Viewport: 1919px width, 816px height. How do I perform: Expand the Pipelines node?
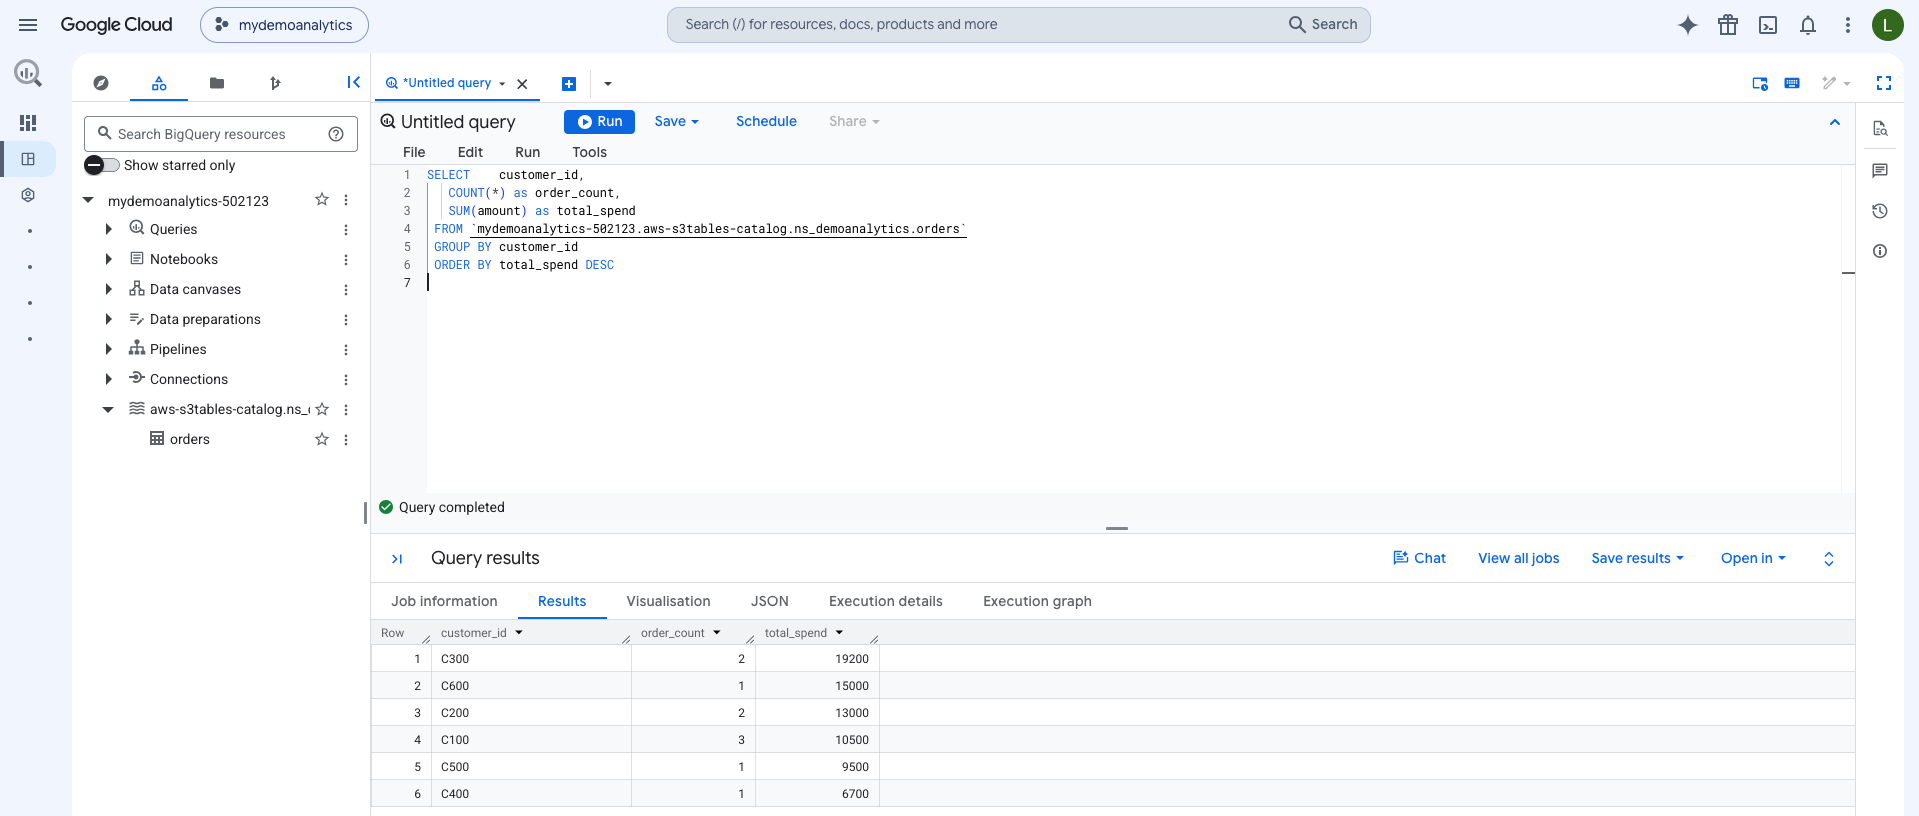(108, 349)
